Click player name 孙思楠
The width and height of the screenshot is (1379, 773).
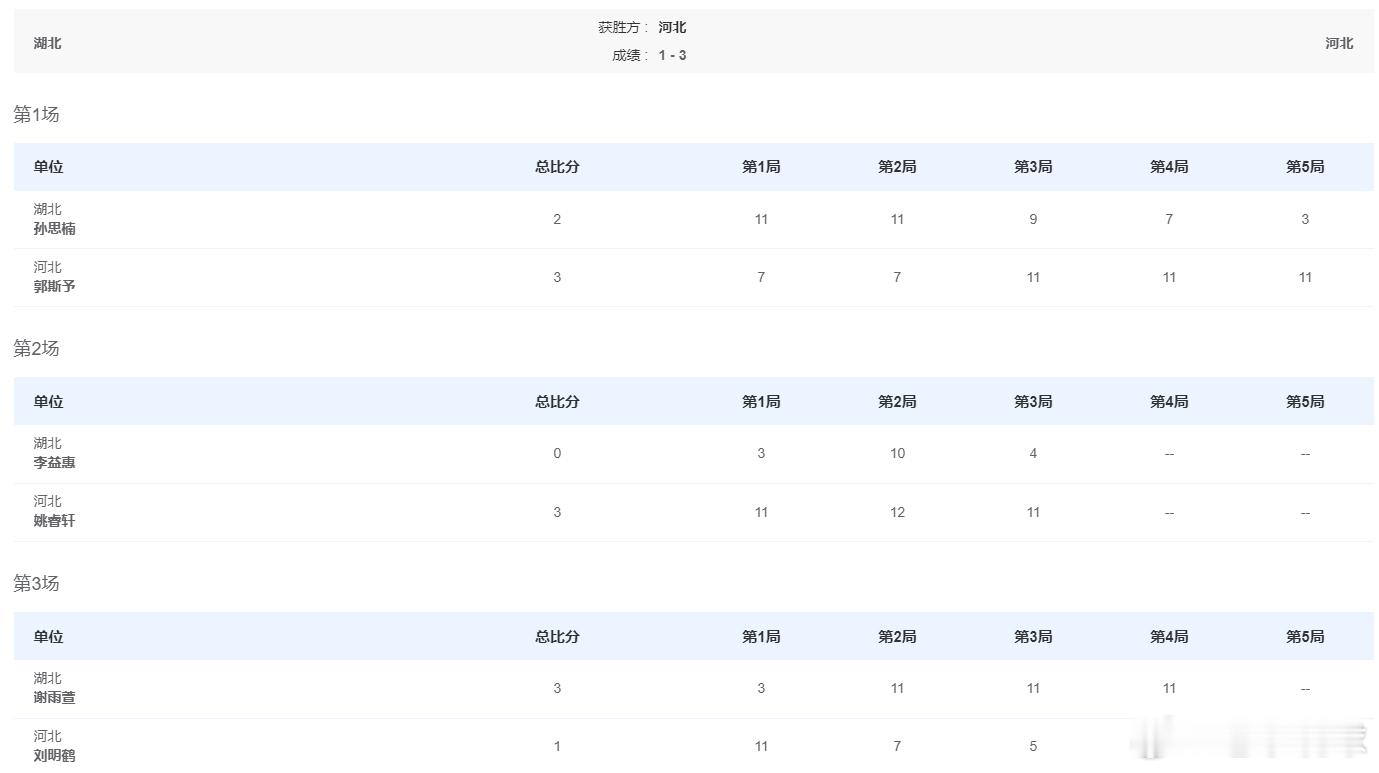point(54,228)
